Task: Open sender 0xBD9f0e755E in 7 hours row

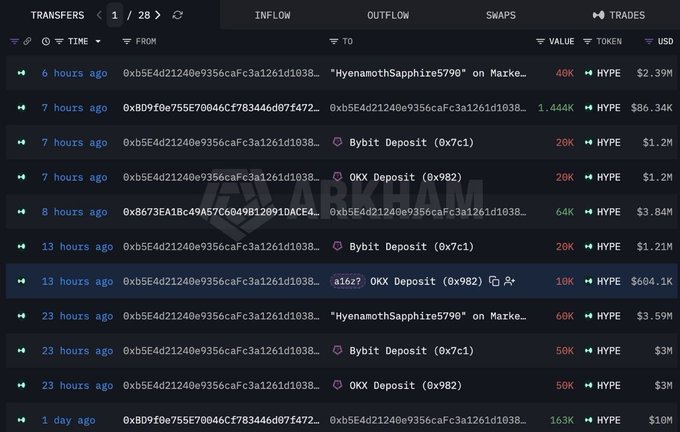Action: (x=221, y=108)
